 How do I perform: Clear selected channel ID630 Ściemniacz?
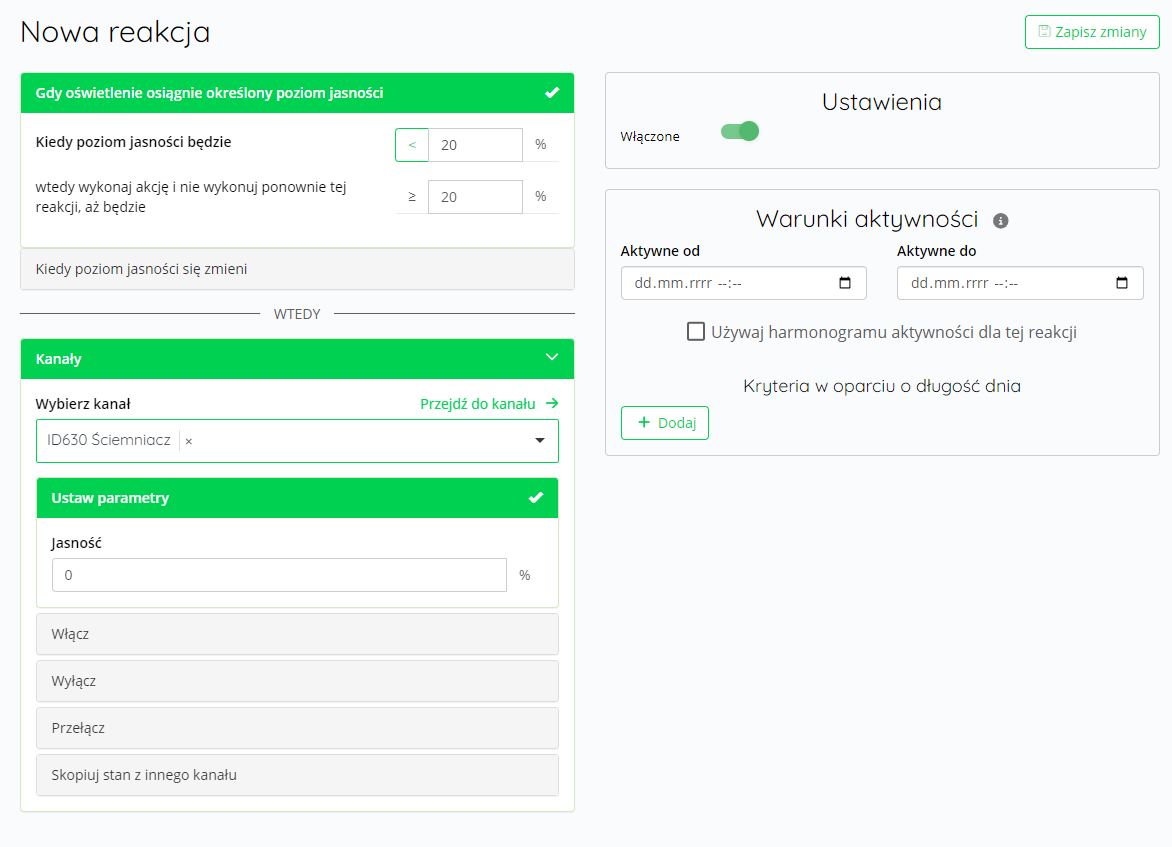(x=189, y=441)
